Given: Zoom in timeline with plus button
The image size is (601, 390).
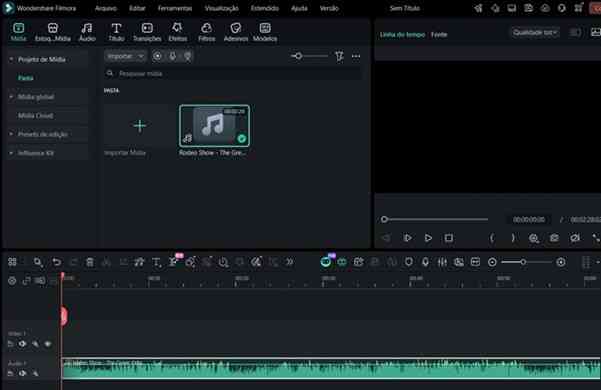Looking at the screenshot, I should coord(561,262).
